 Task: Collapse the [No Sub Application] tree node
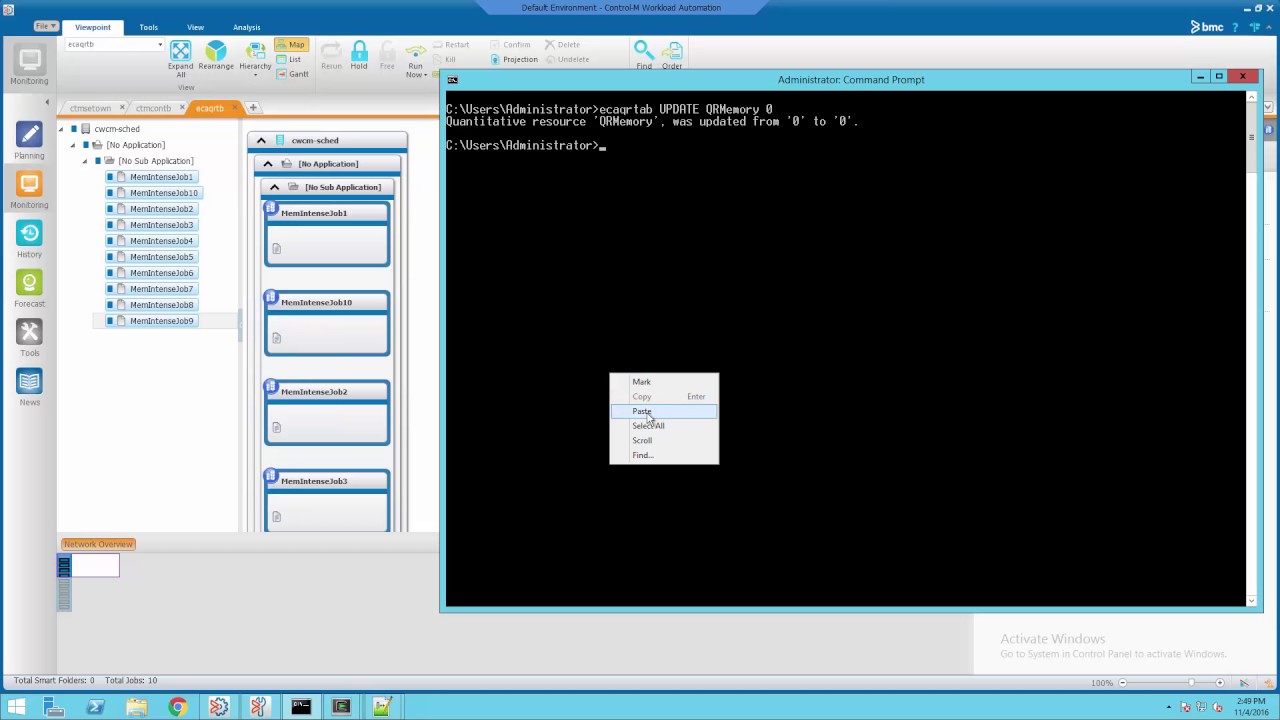pos(85,161)
